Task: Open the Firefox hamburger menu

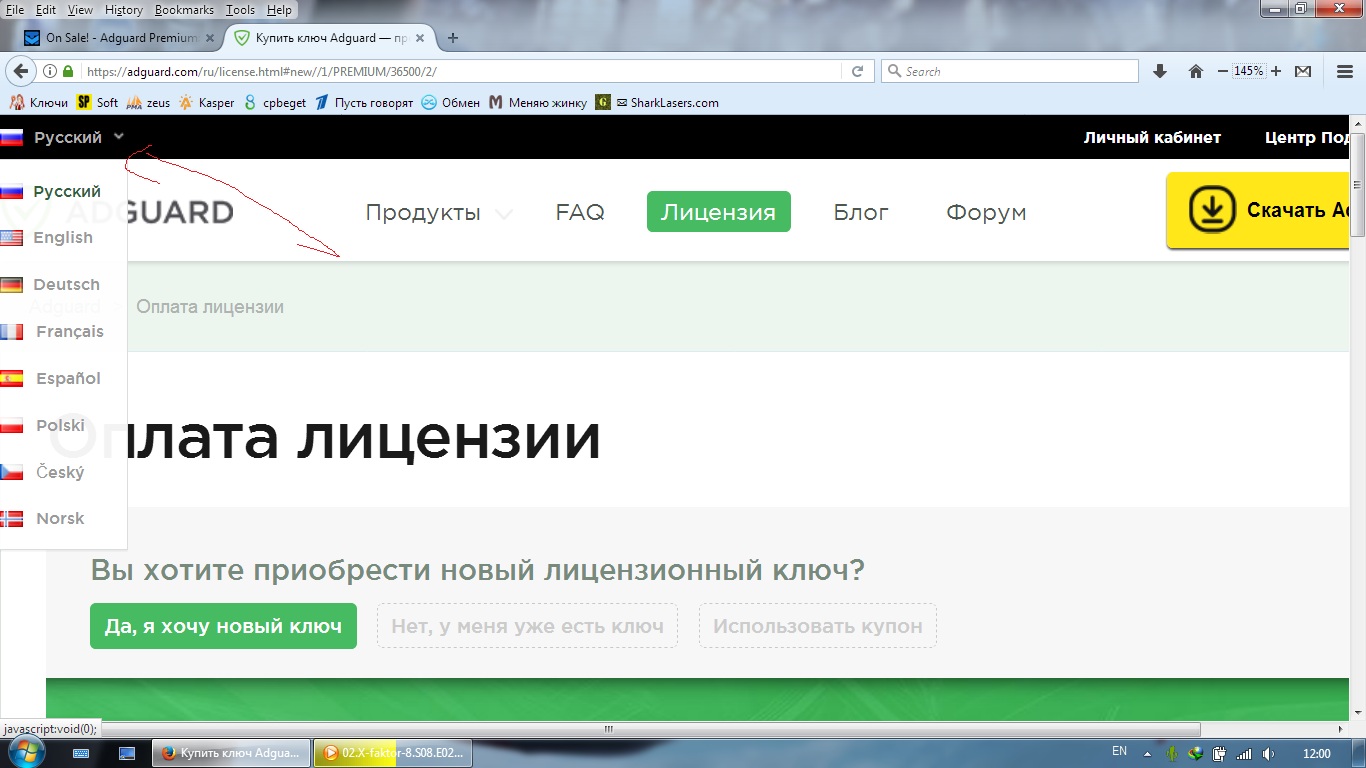Action: pos(1345,72)
